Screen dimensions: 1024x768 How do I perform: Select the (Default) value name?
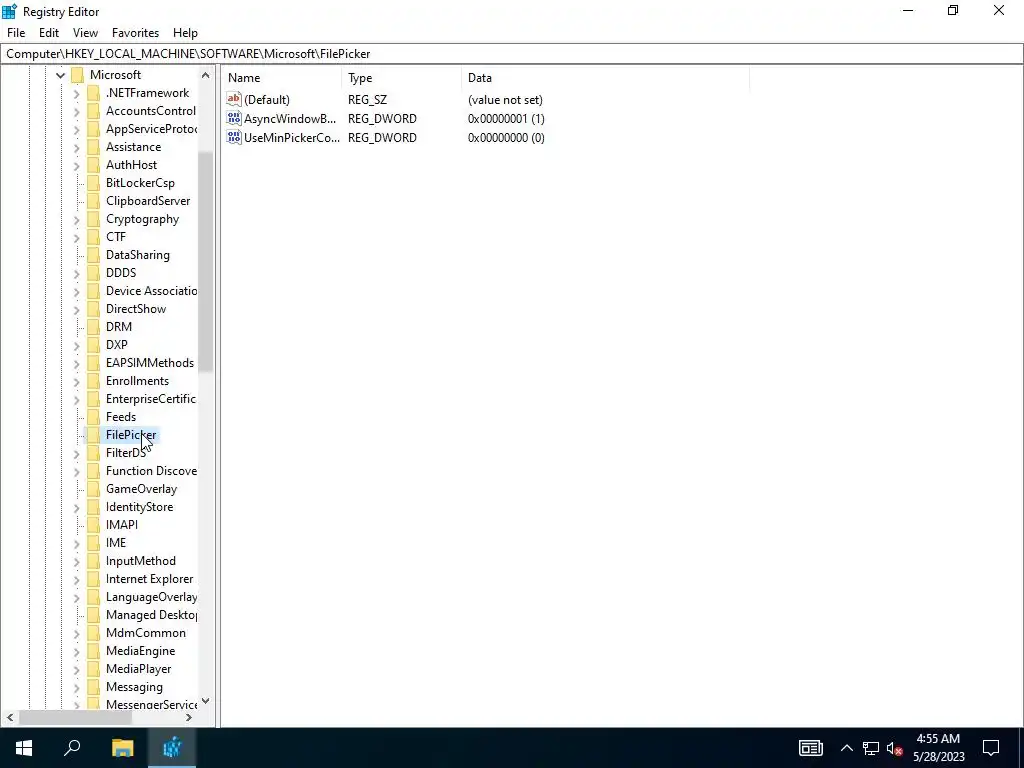[266, 99]
